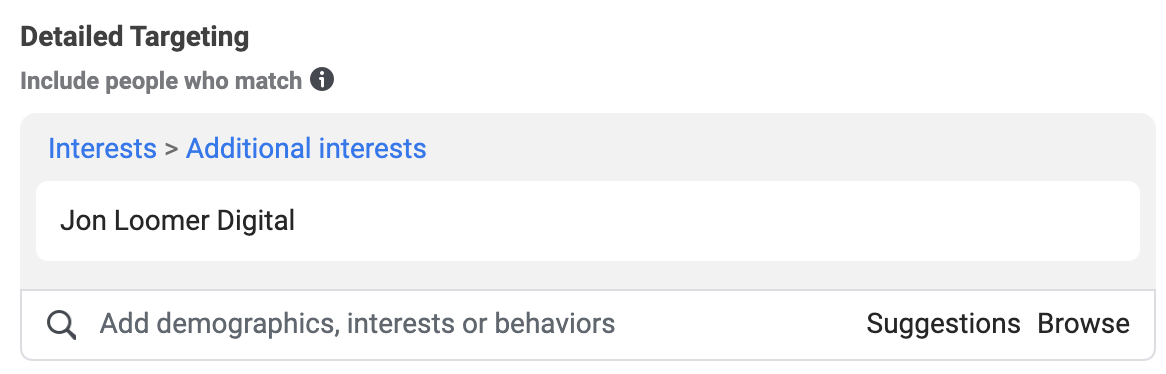Click the magnifying glass search icon

(x=62, y=325)
